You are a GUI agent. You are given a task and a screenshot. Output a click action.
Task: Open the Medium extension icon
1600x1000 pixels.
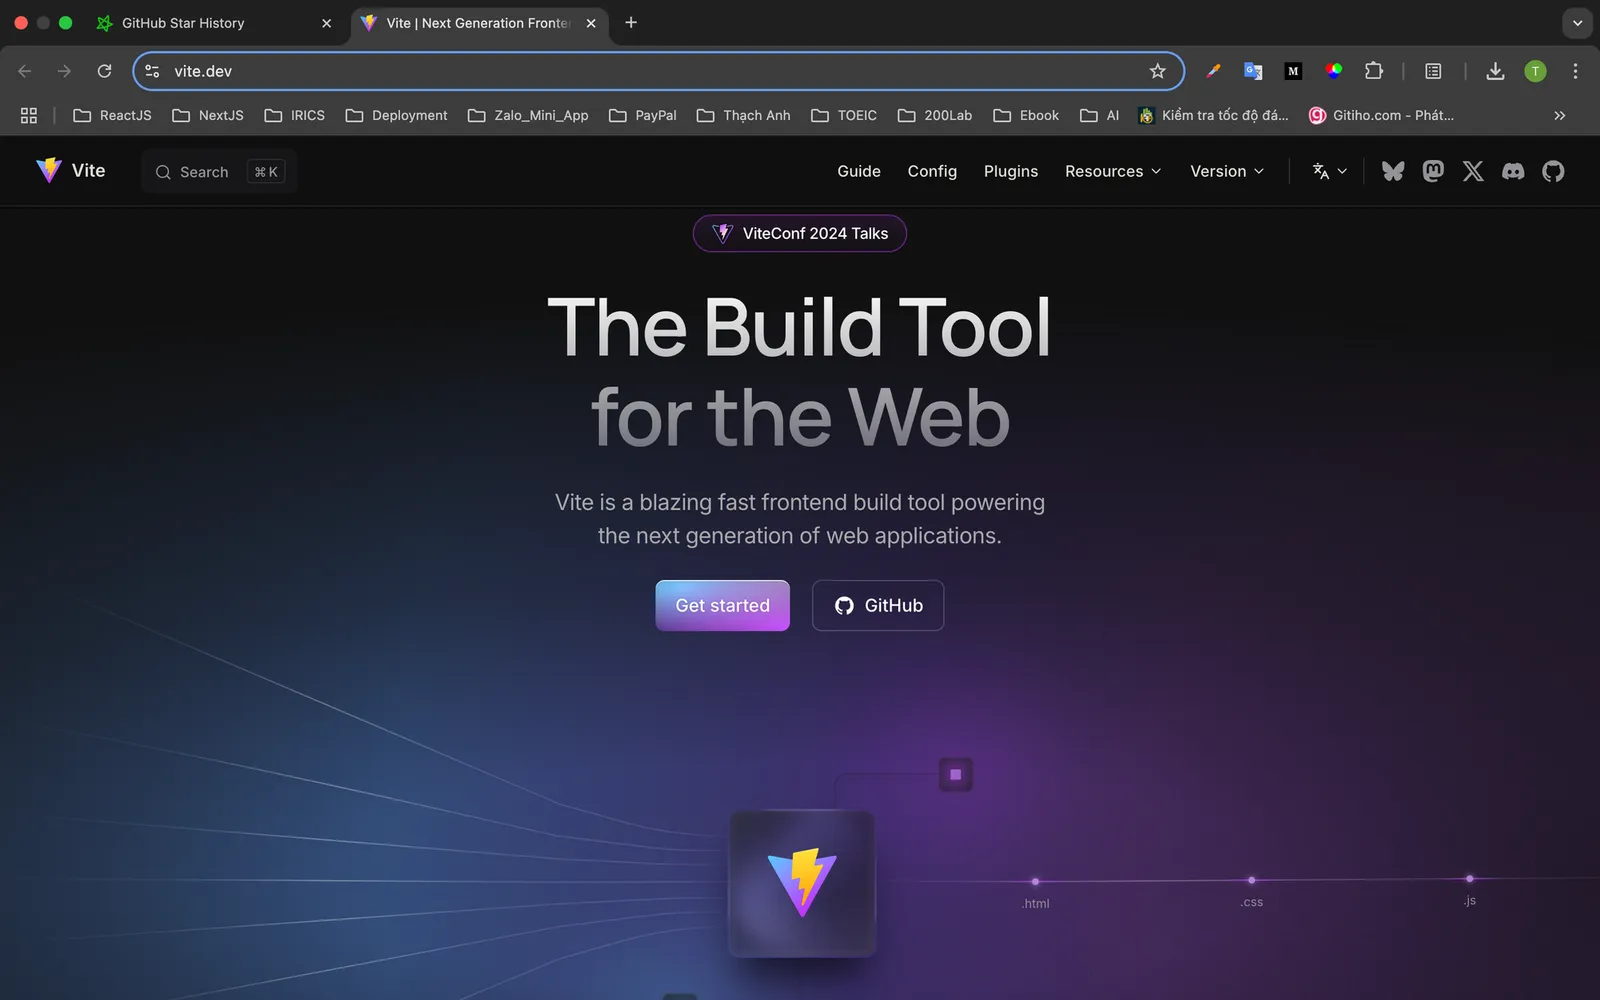click(x=1293, y=71)
